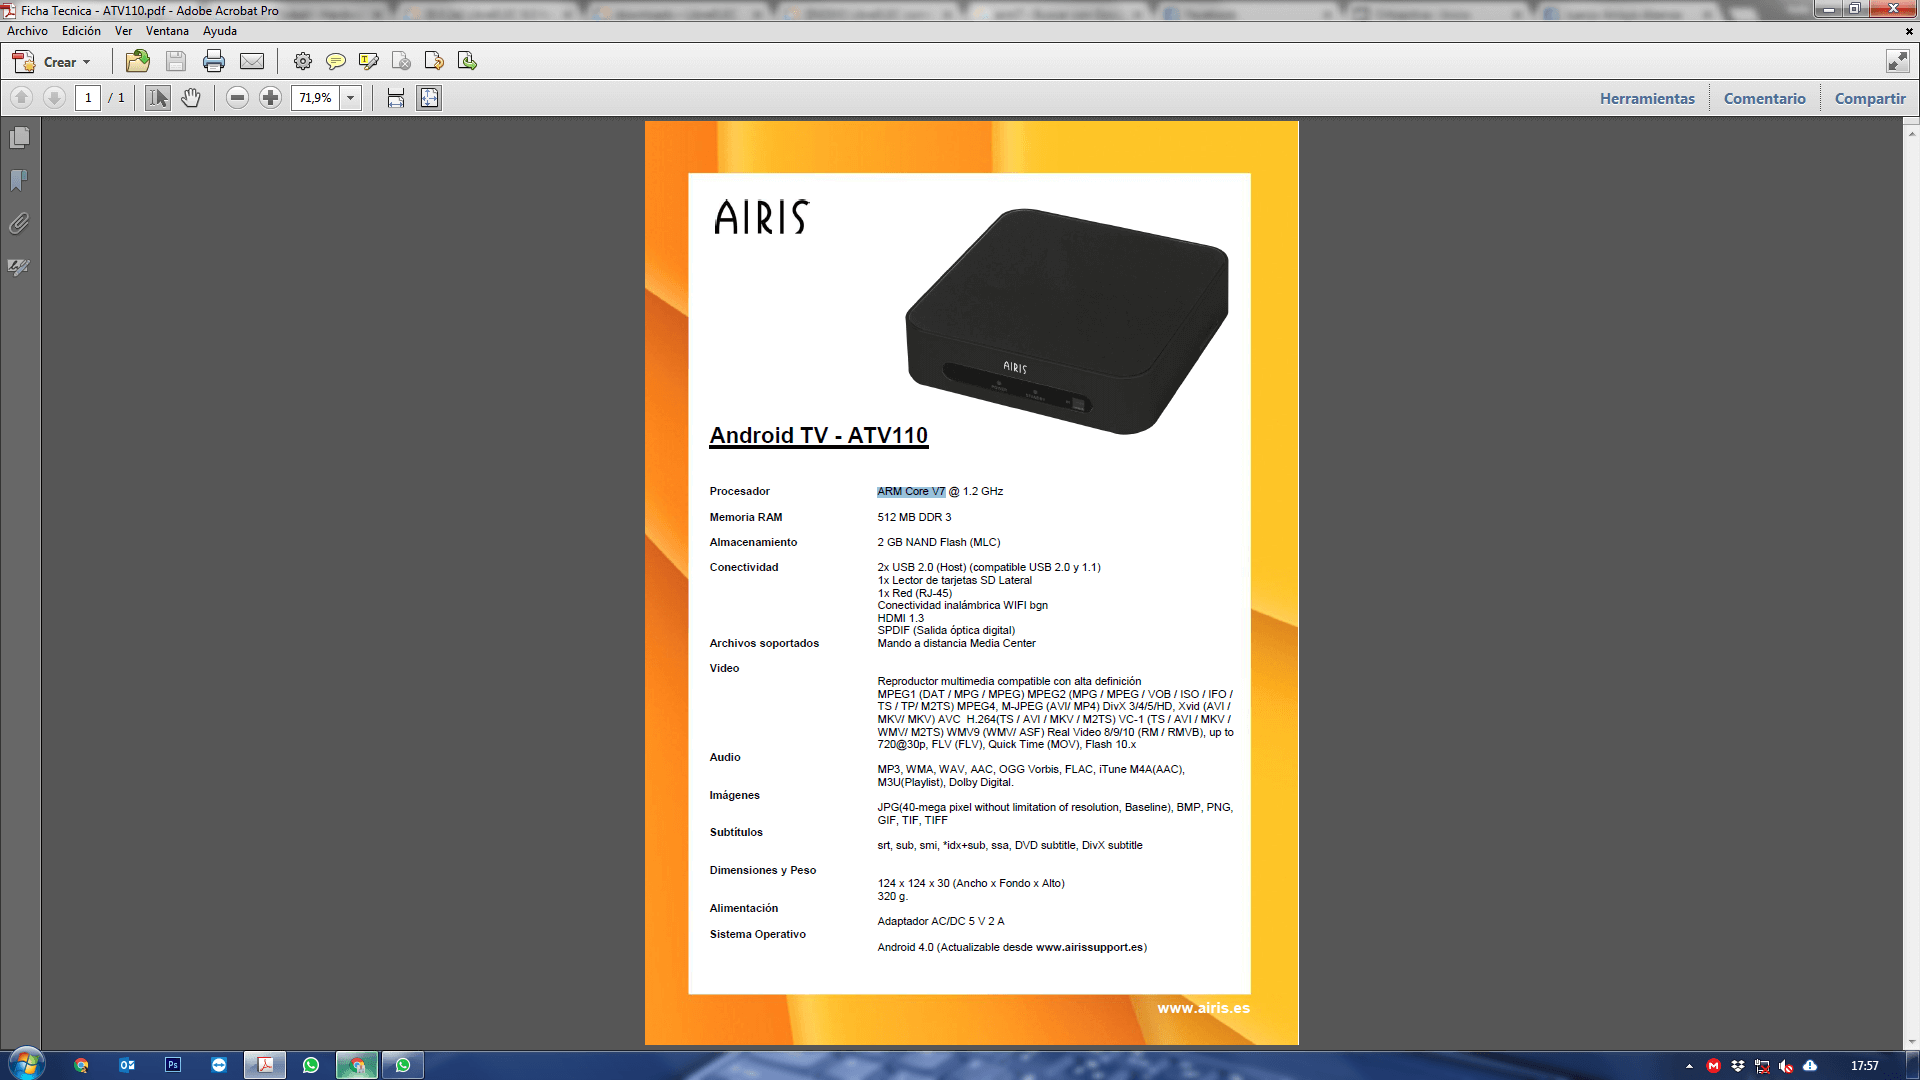Screen dimensions: 1920x1080
Task: Open the Attachments paperclip panel
Action: (19, 223)
